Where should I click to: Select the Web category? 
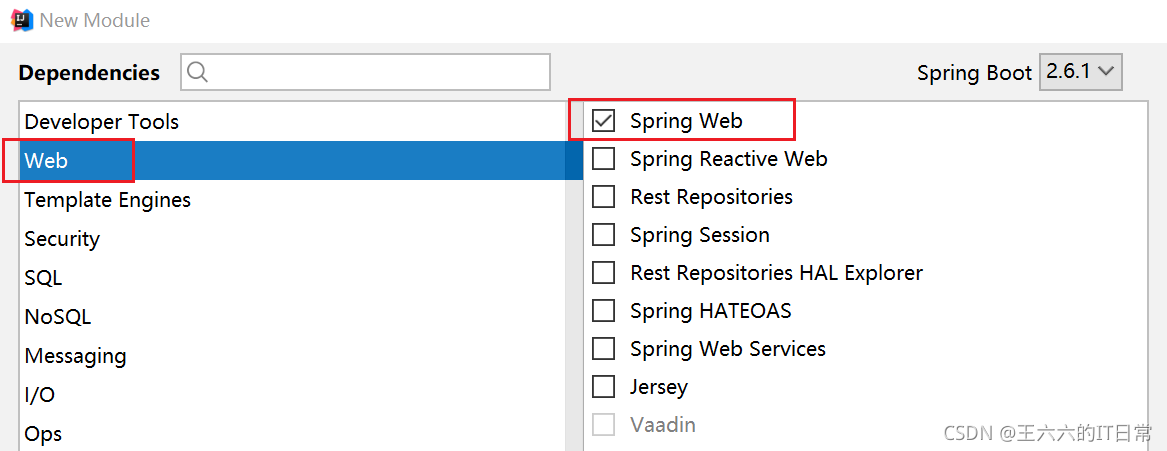click(292, 160)
